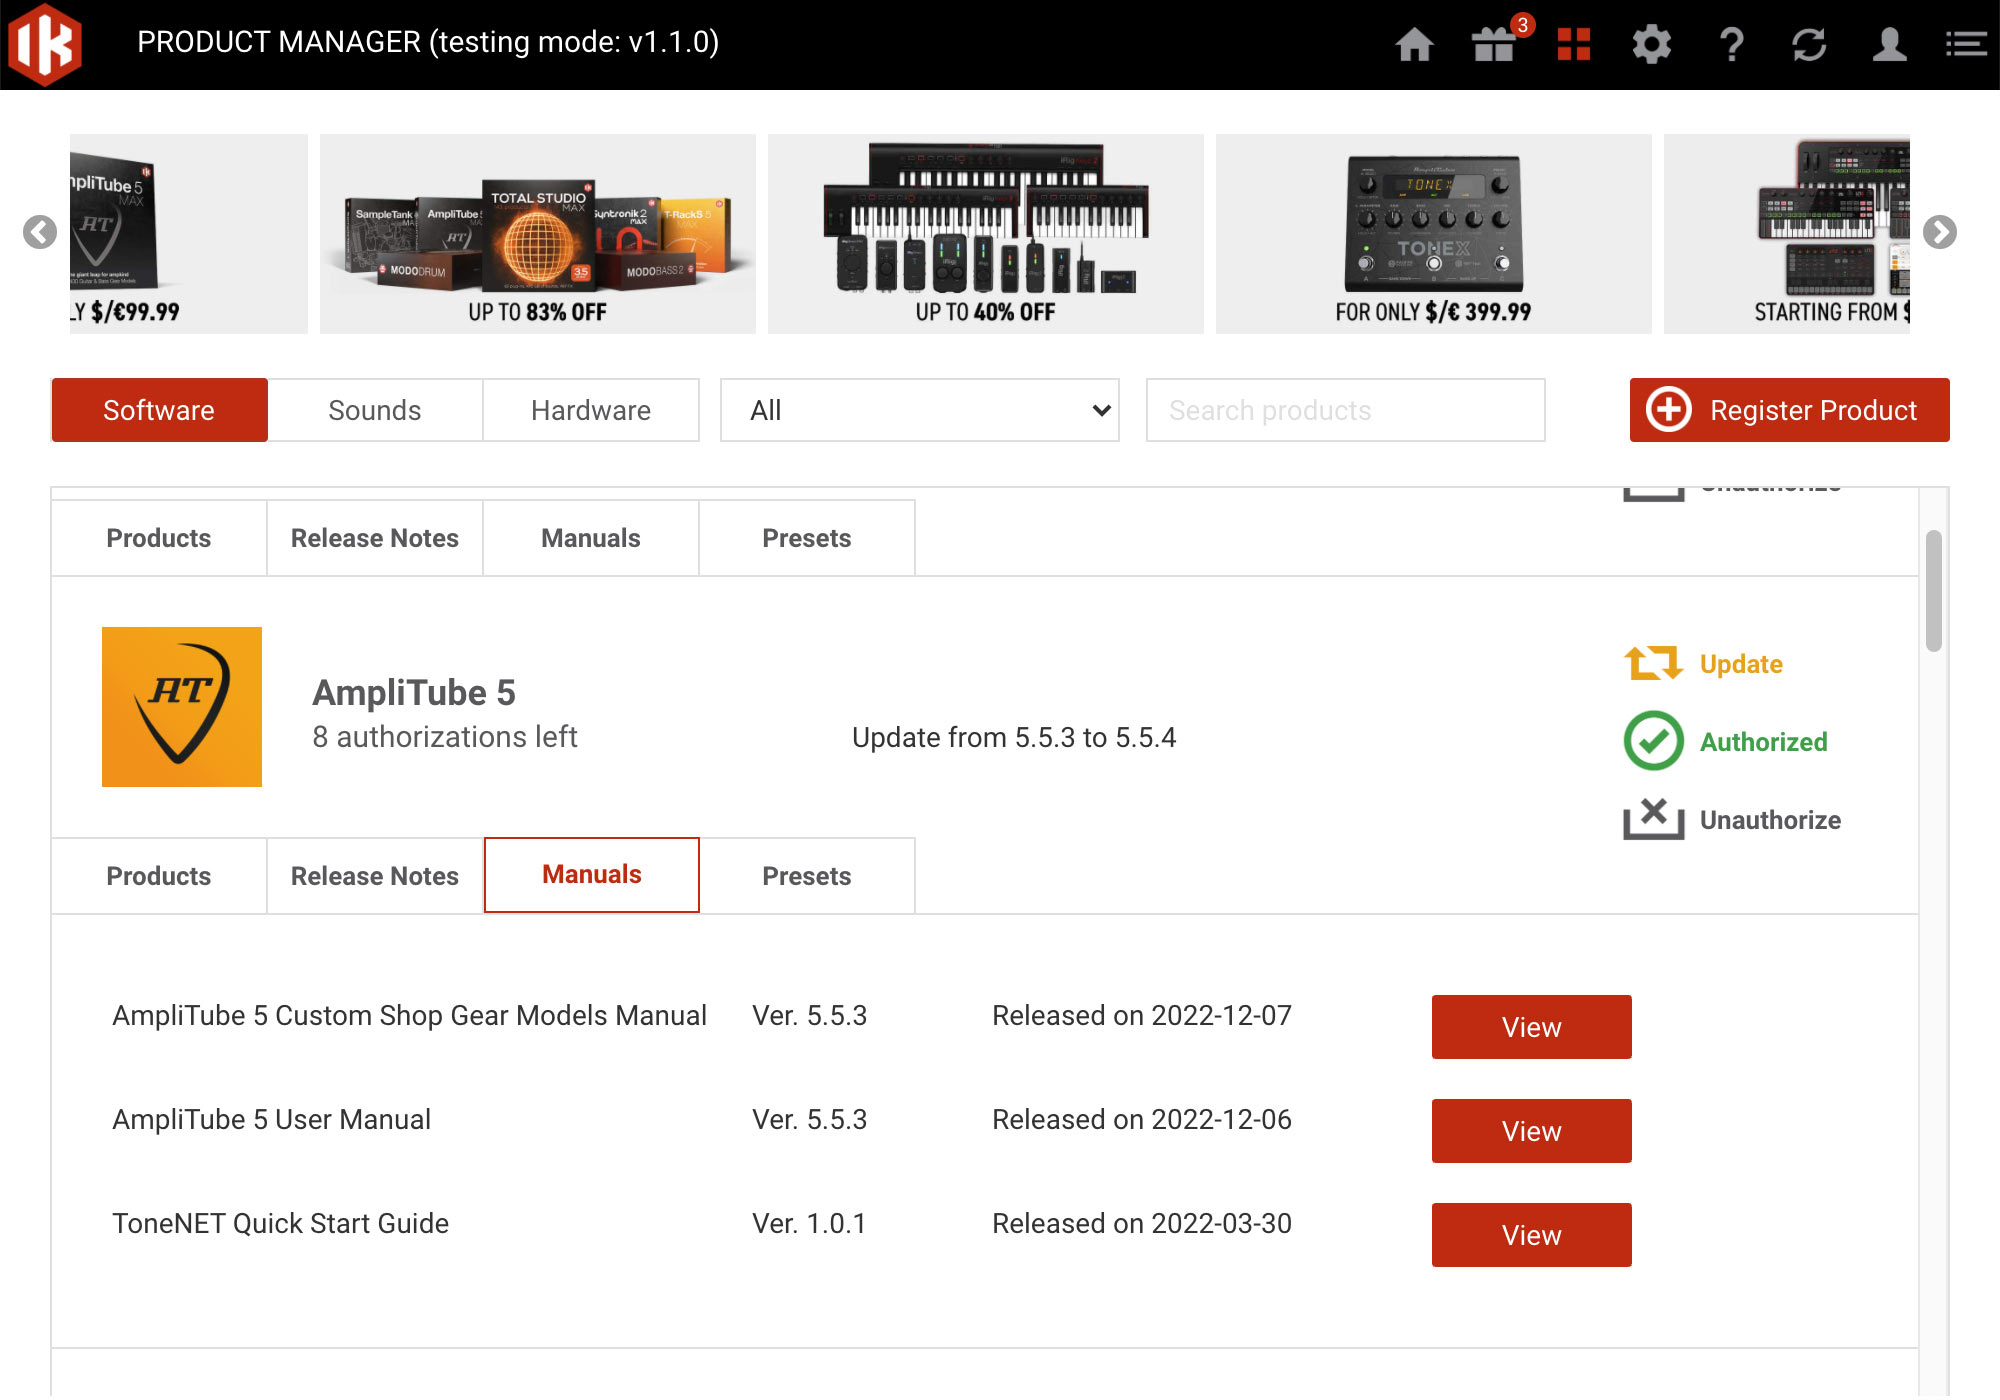This screenshot has width=2000, height=1400.
Task: Open help with the question mark icon
Action: point(1731,45)
